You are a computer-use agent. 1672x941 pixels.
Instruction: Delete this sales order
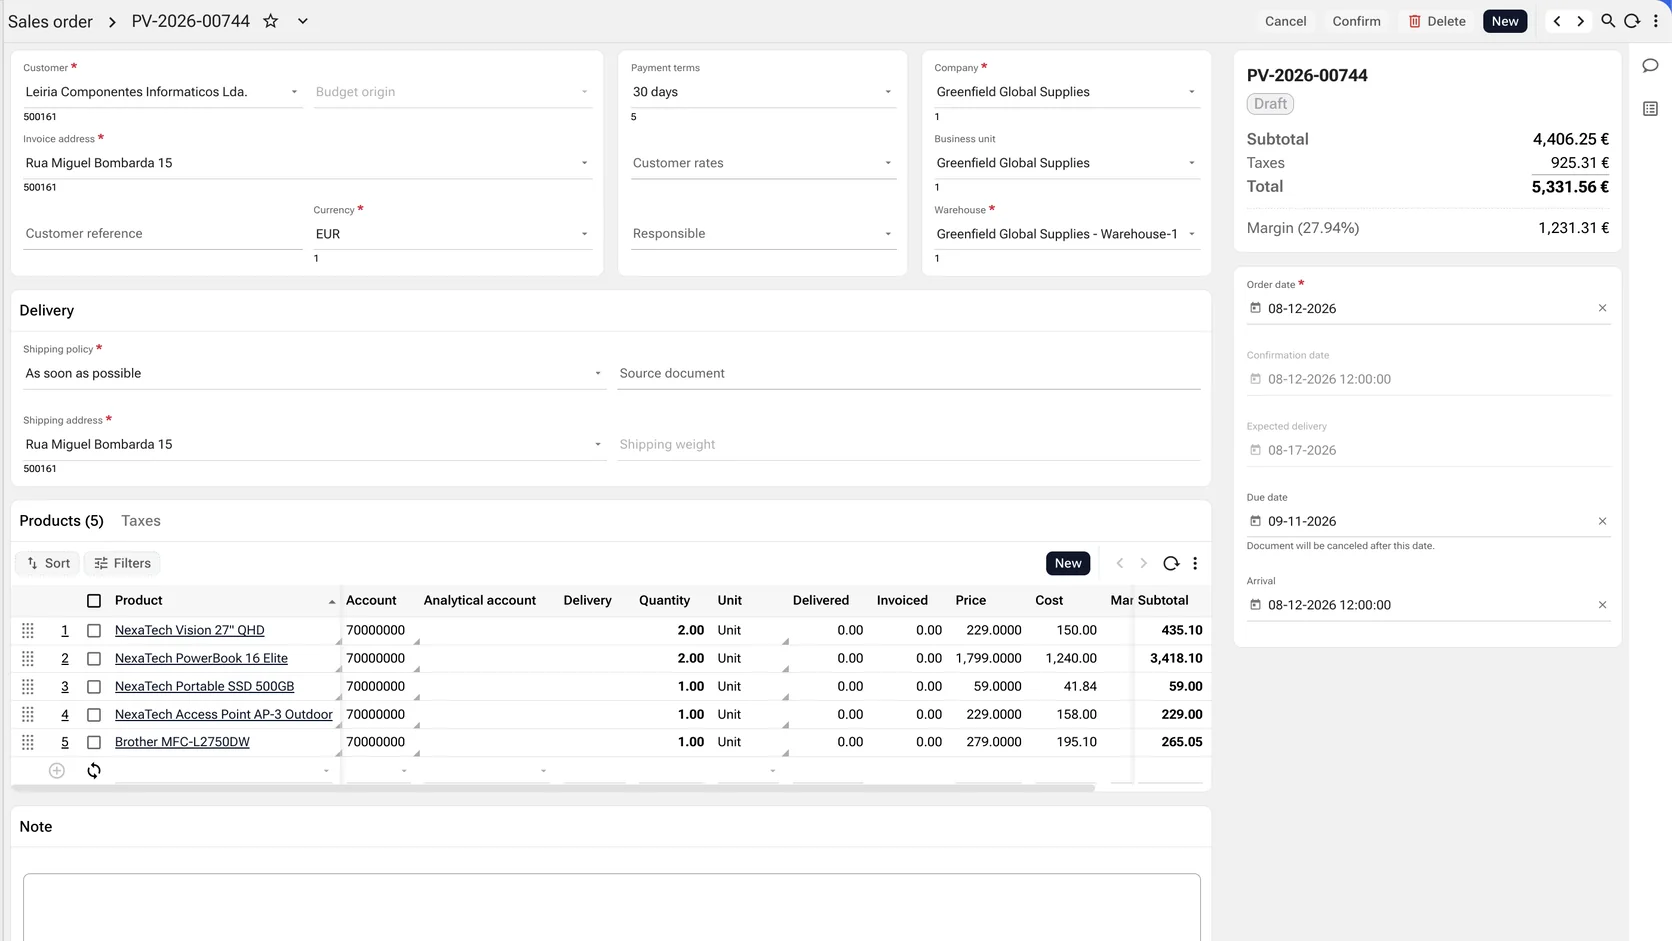point(1437,21)
